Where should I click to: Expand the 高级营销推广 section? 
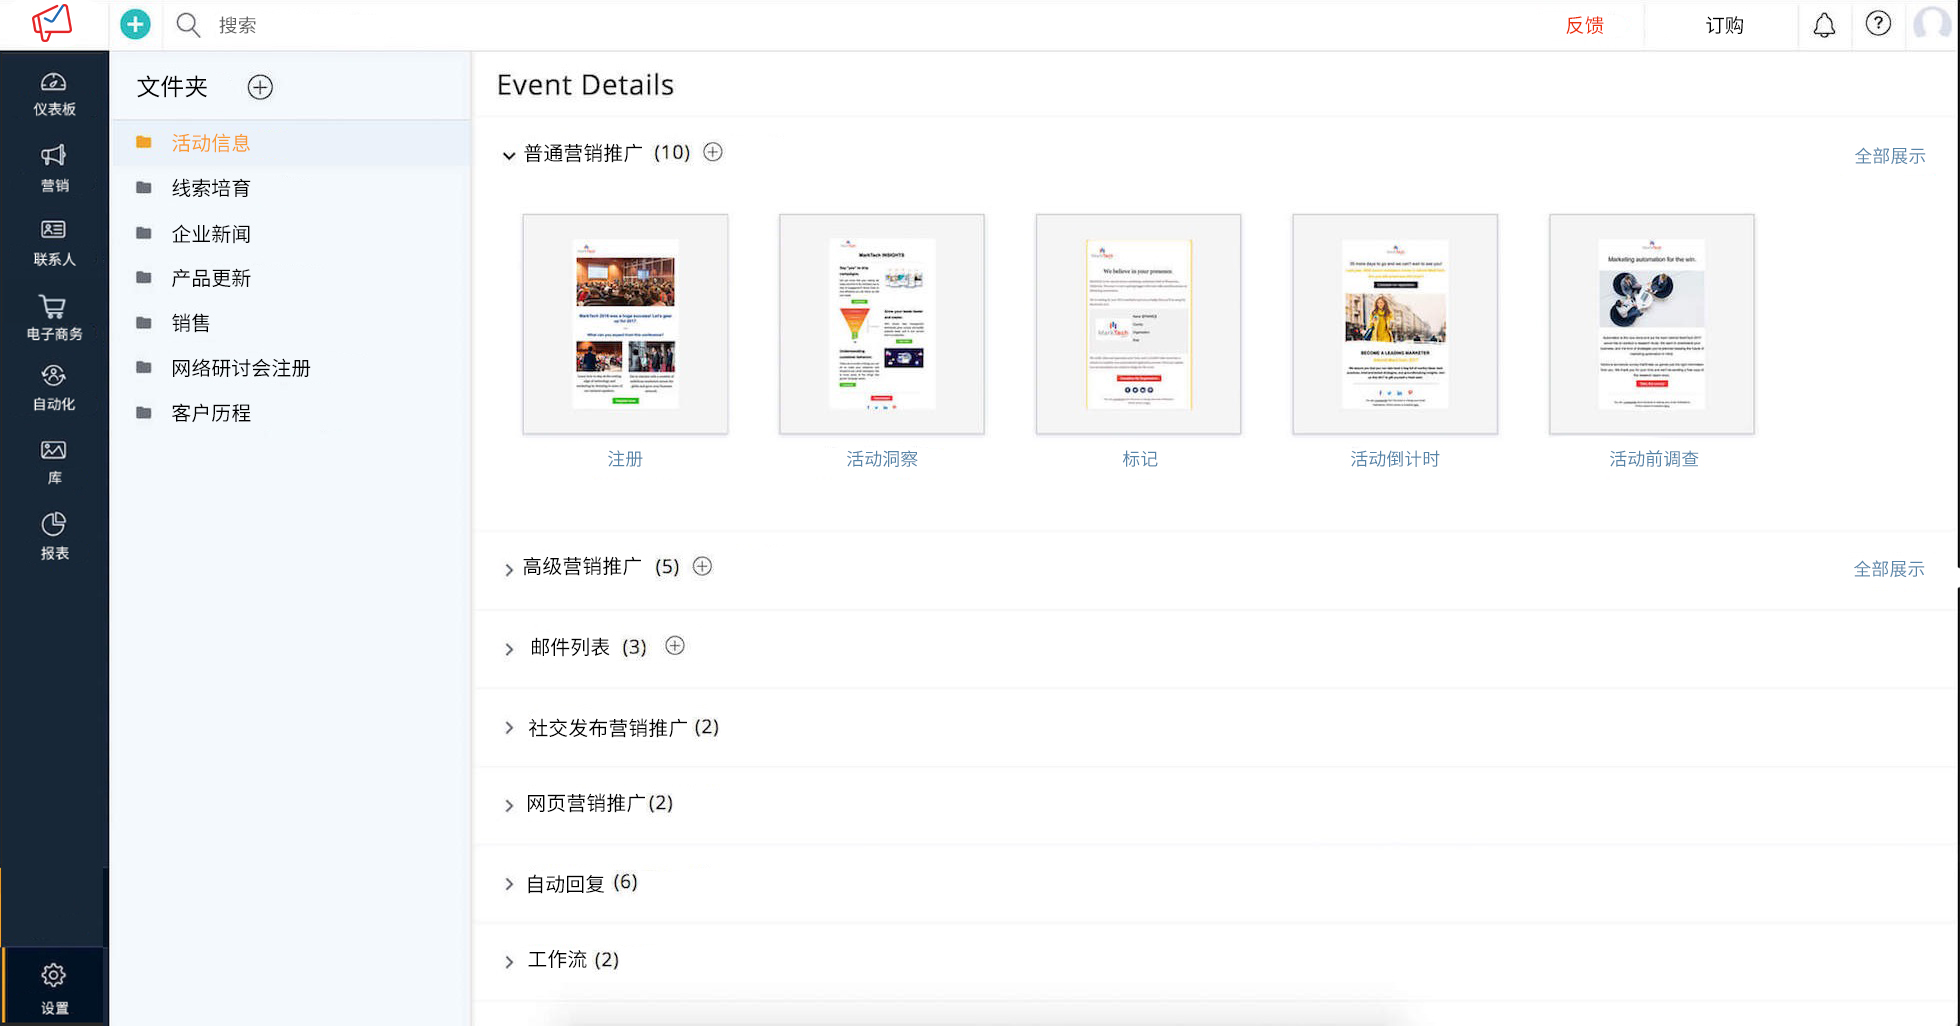click(x=509, y=569)
